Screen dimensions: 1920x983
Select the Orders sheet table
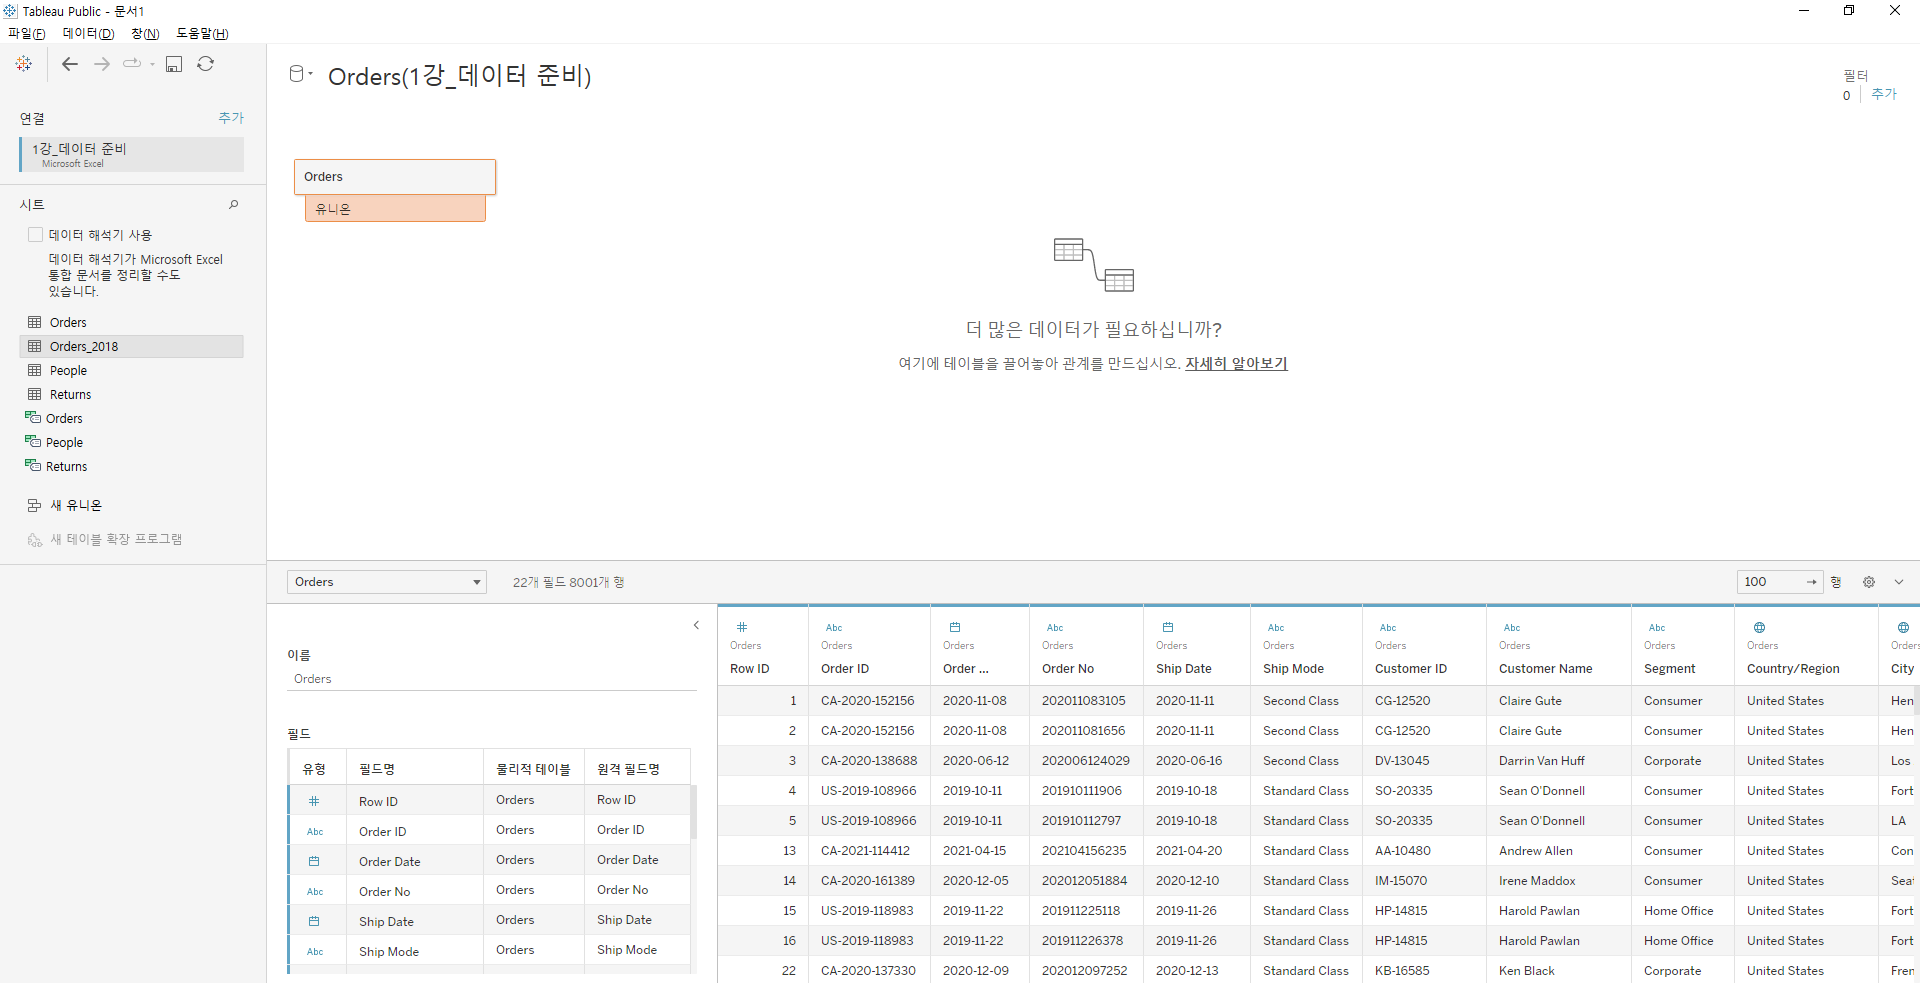(131, 323)
